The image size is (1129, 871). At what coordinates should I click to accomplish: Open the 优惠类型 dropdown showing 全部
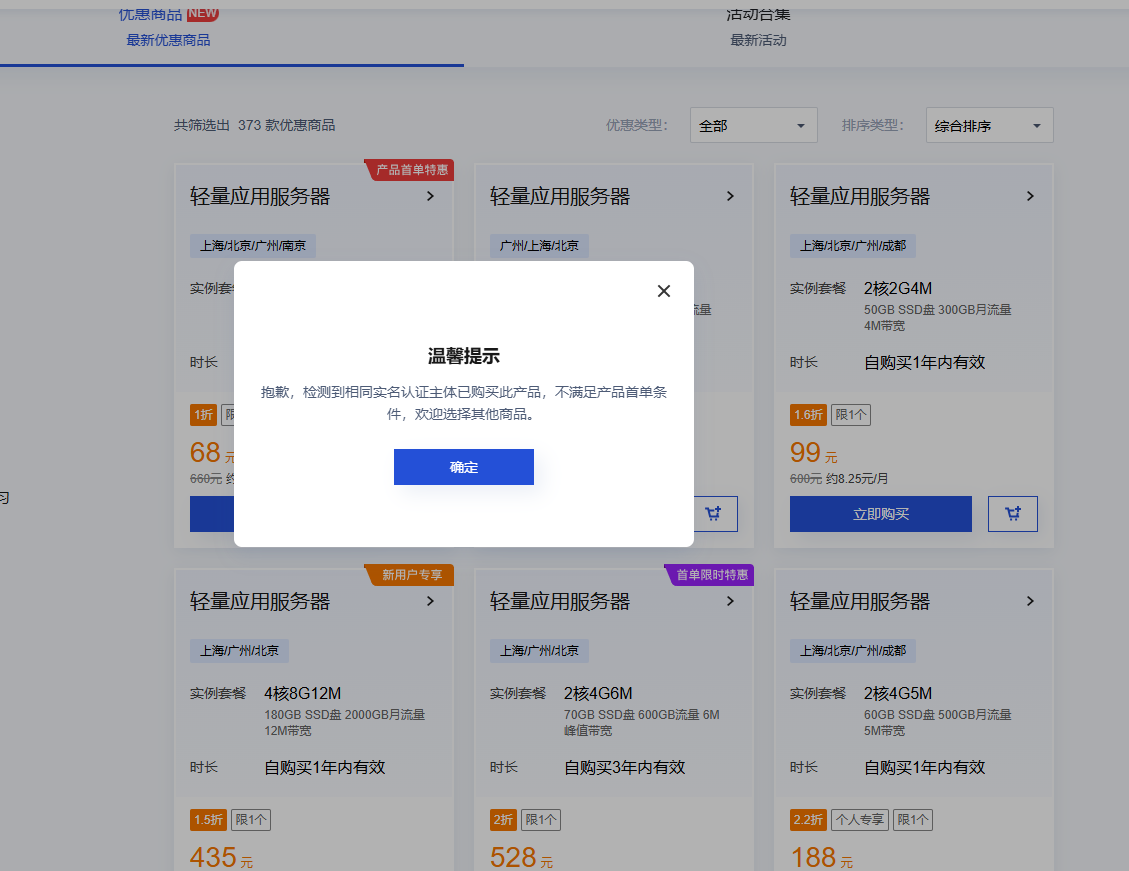click(x=753, y=125)
